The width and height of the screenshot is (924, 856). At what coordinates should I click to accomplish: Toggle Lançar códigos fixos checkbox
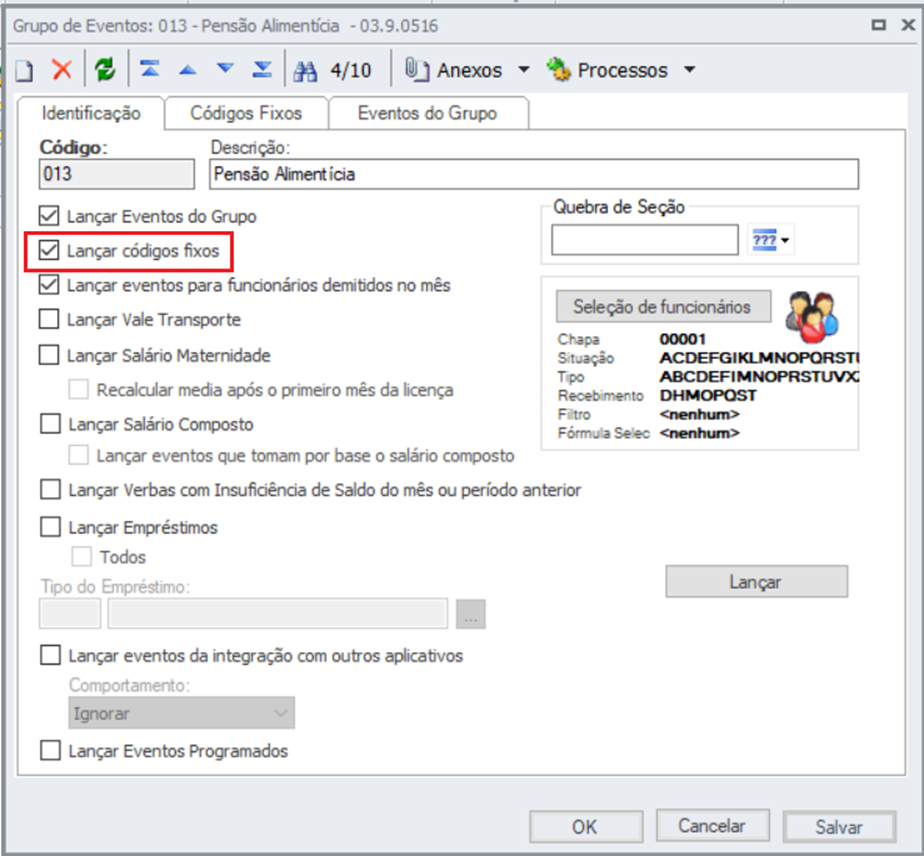(49, 250)
